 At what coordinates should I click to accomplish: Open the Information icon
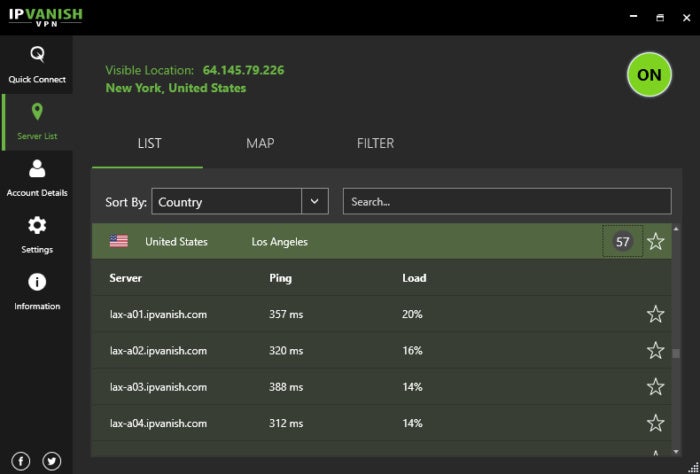tap(37, 282)
